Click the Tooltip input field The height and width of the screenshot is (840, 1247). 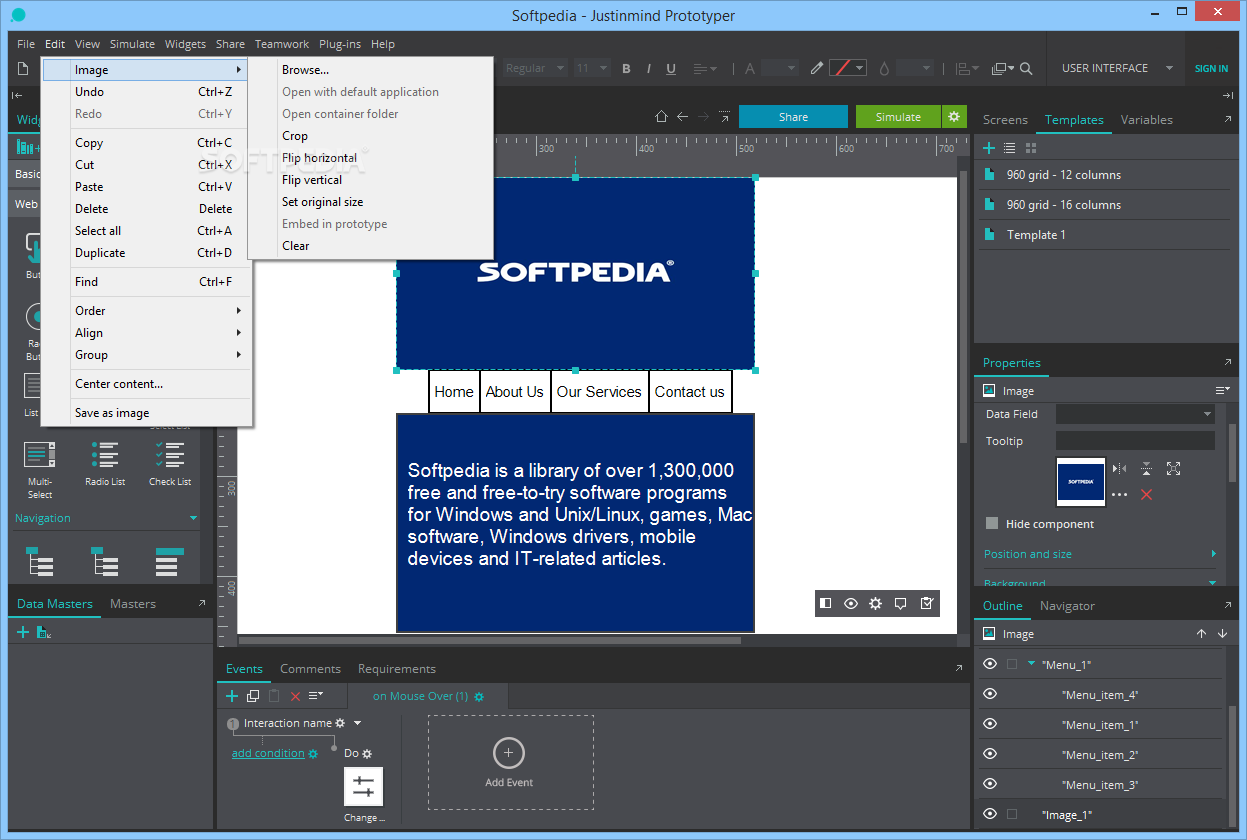[x=1135, y=441]
